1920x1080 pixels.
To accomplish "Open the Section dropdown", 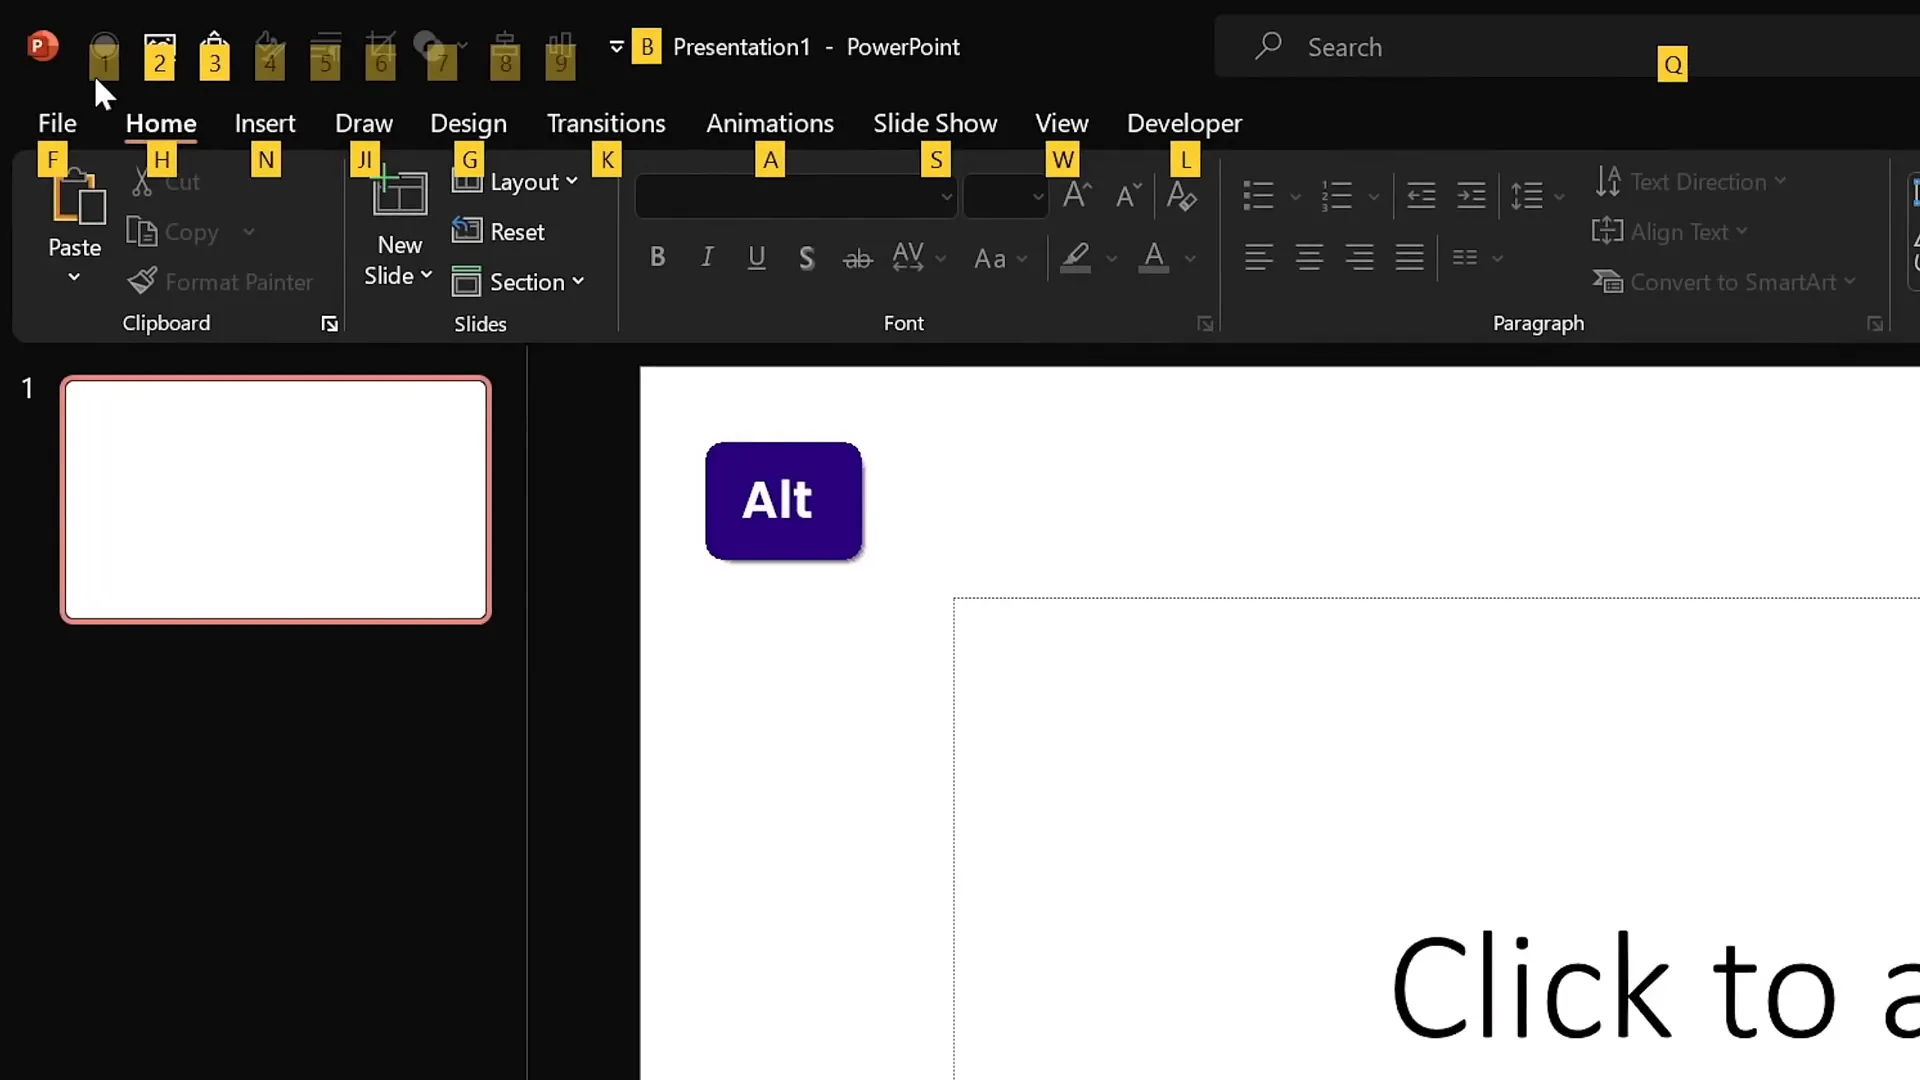I will coord(518,282).
